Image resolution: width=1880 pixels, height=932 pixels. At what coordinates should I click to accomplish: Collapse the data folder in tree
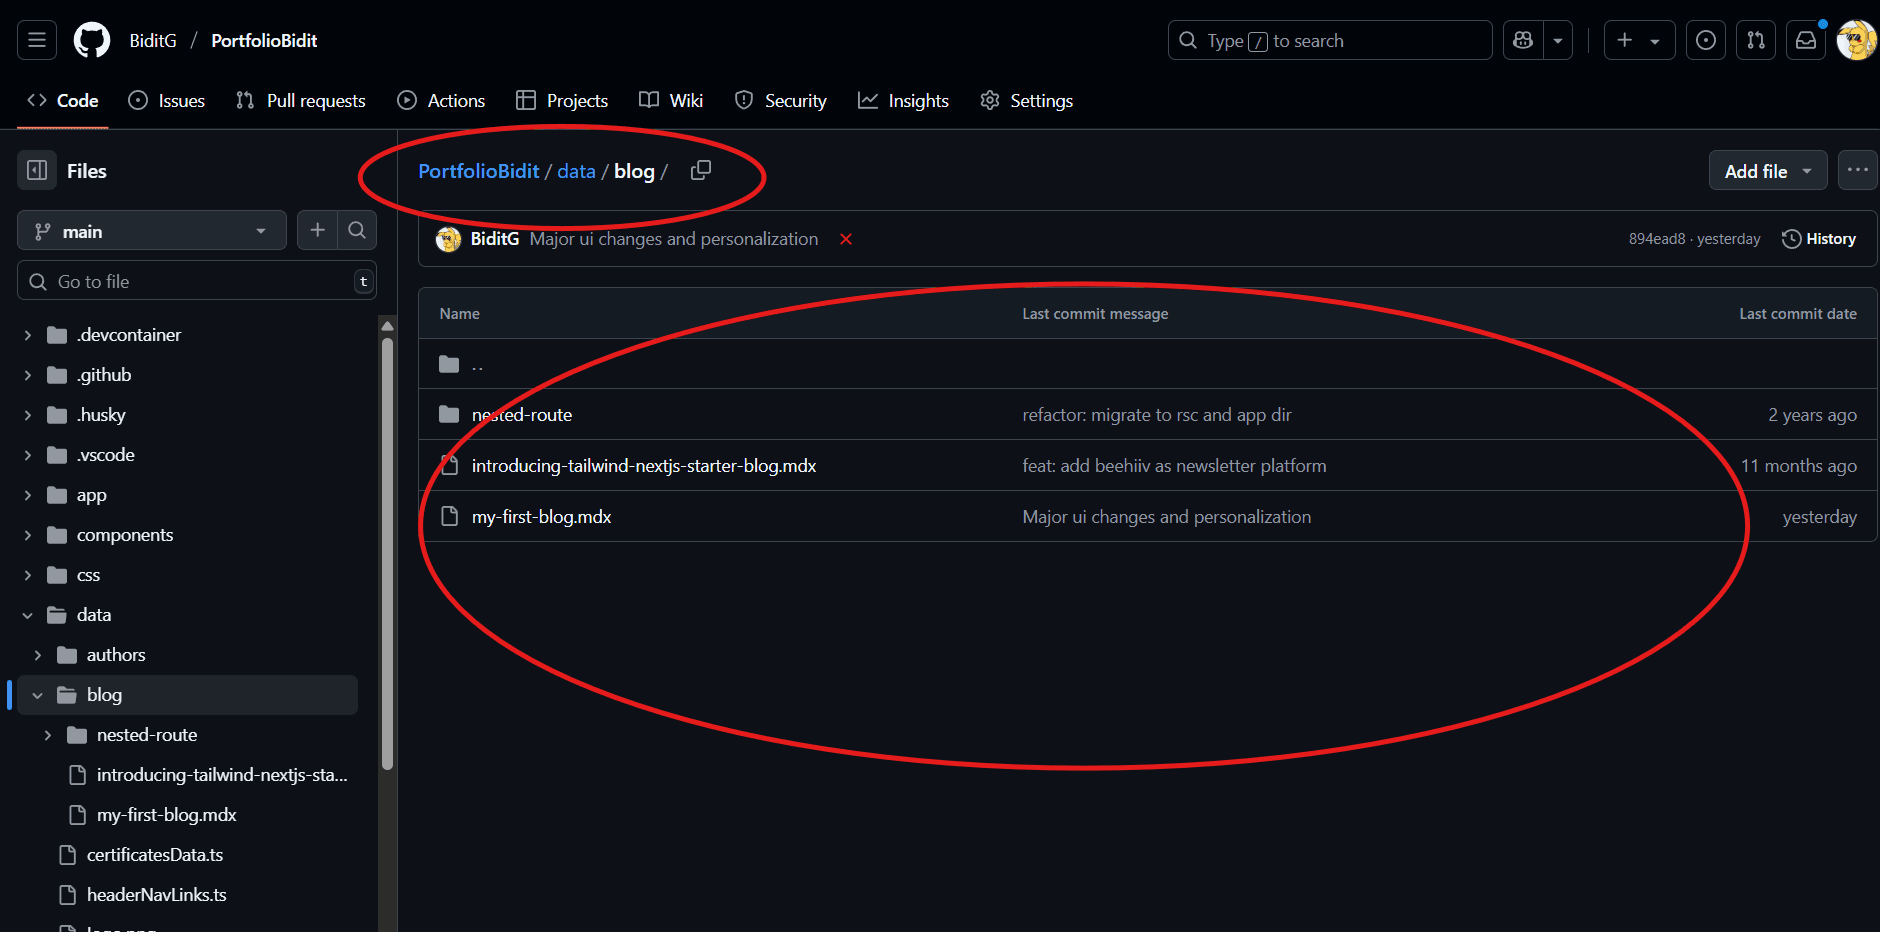[x=28, y=615]
